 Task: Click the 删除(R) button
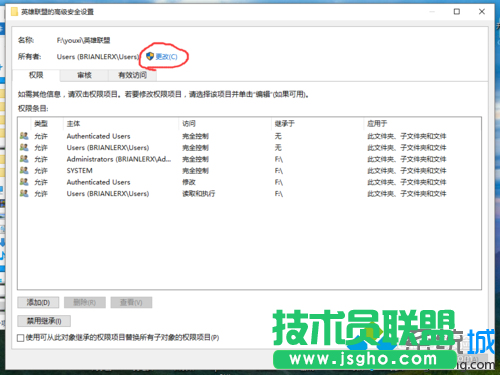click(x=85, y=302)
